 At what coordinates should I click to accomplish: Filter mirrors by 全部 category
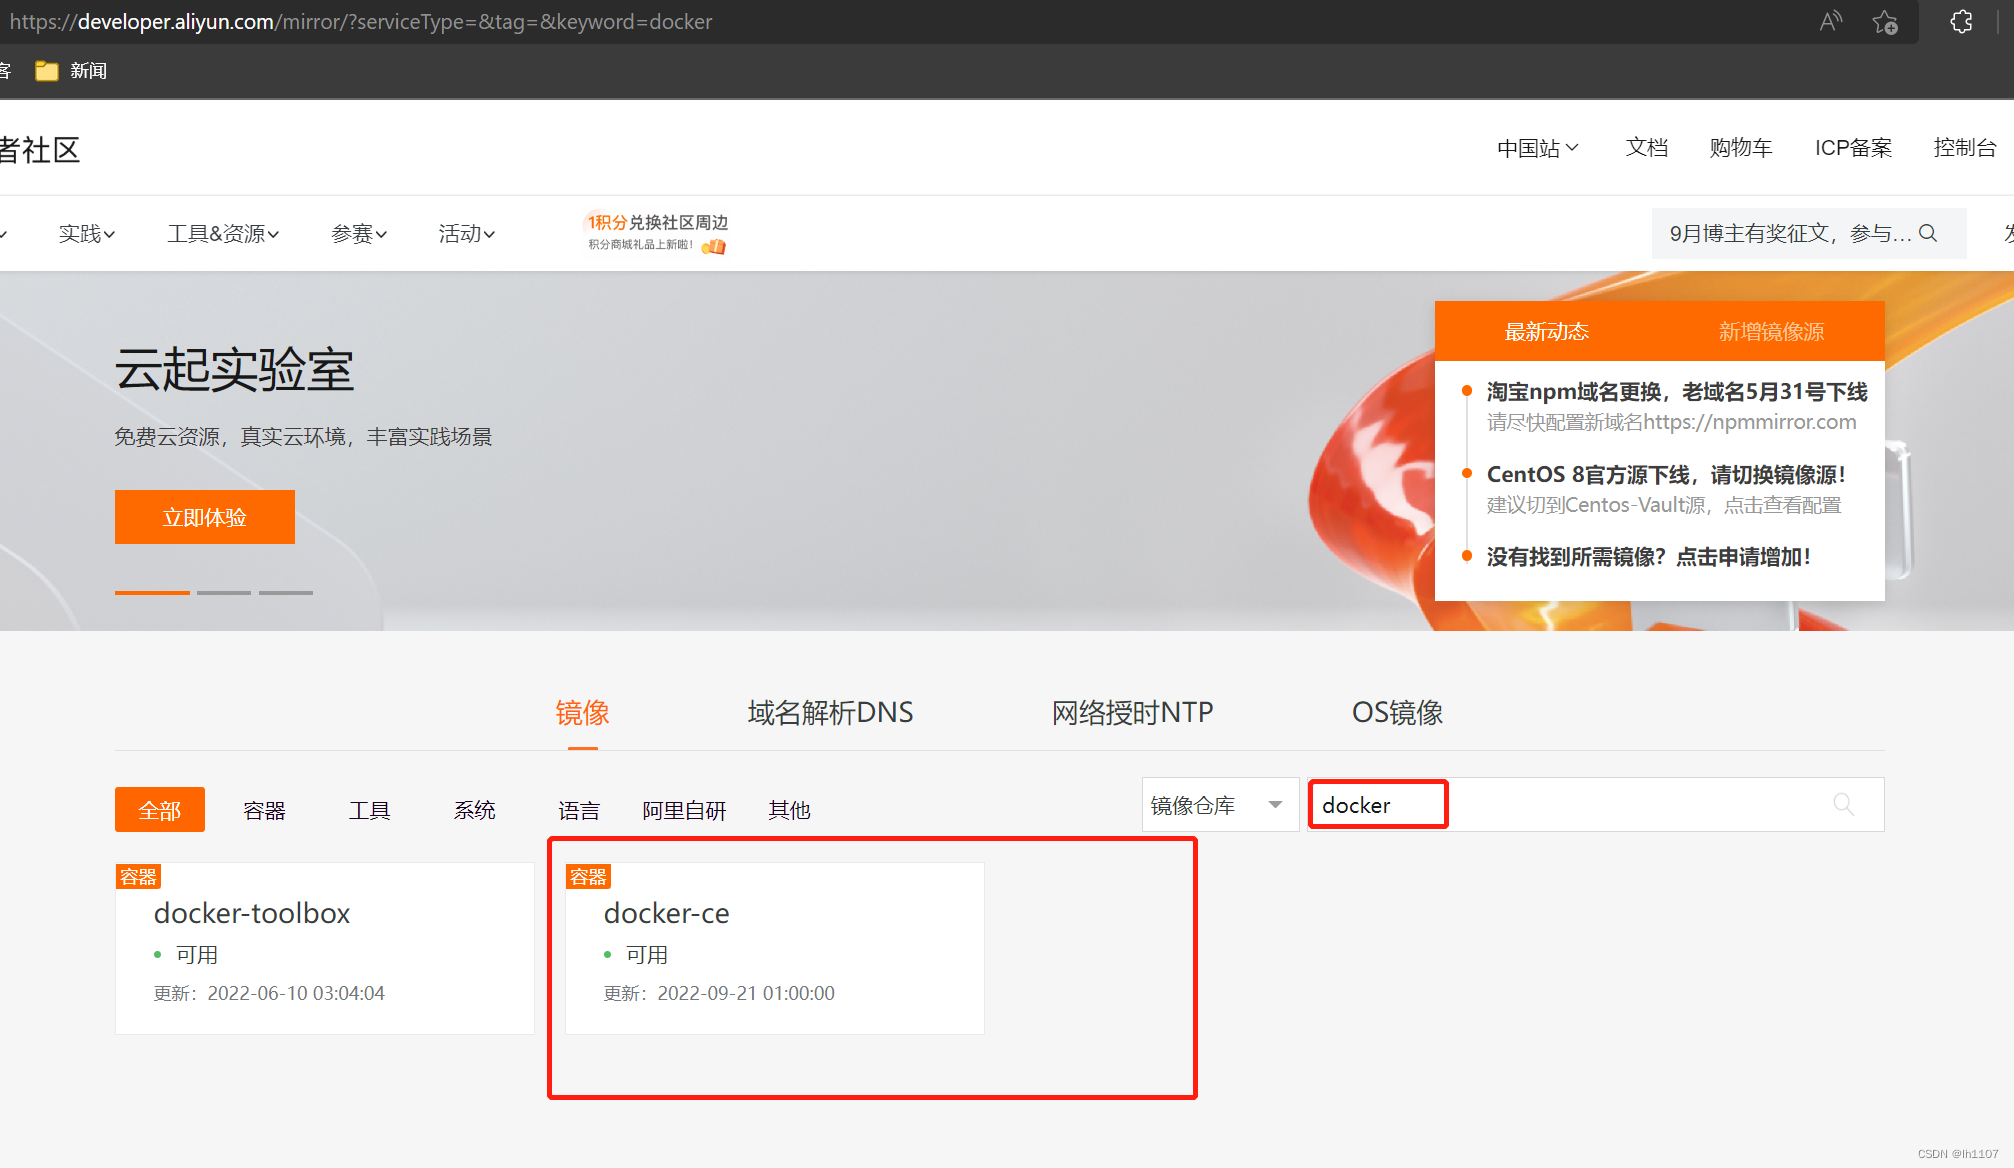(160, 809)
